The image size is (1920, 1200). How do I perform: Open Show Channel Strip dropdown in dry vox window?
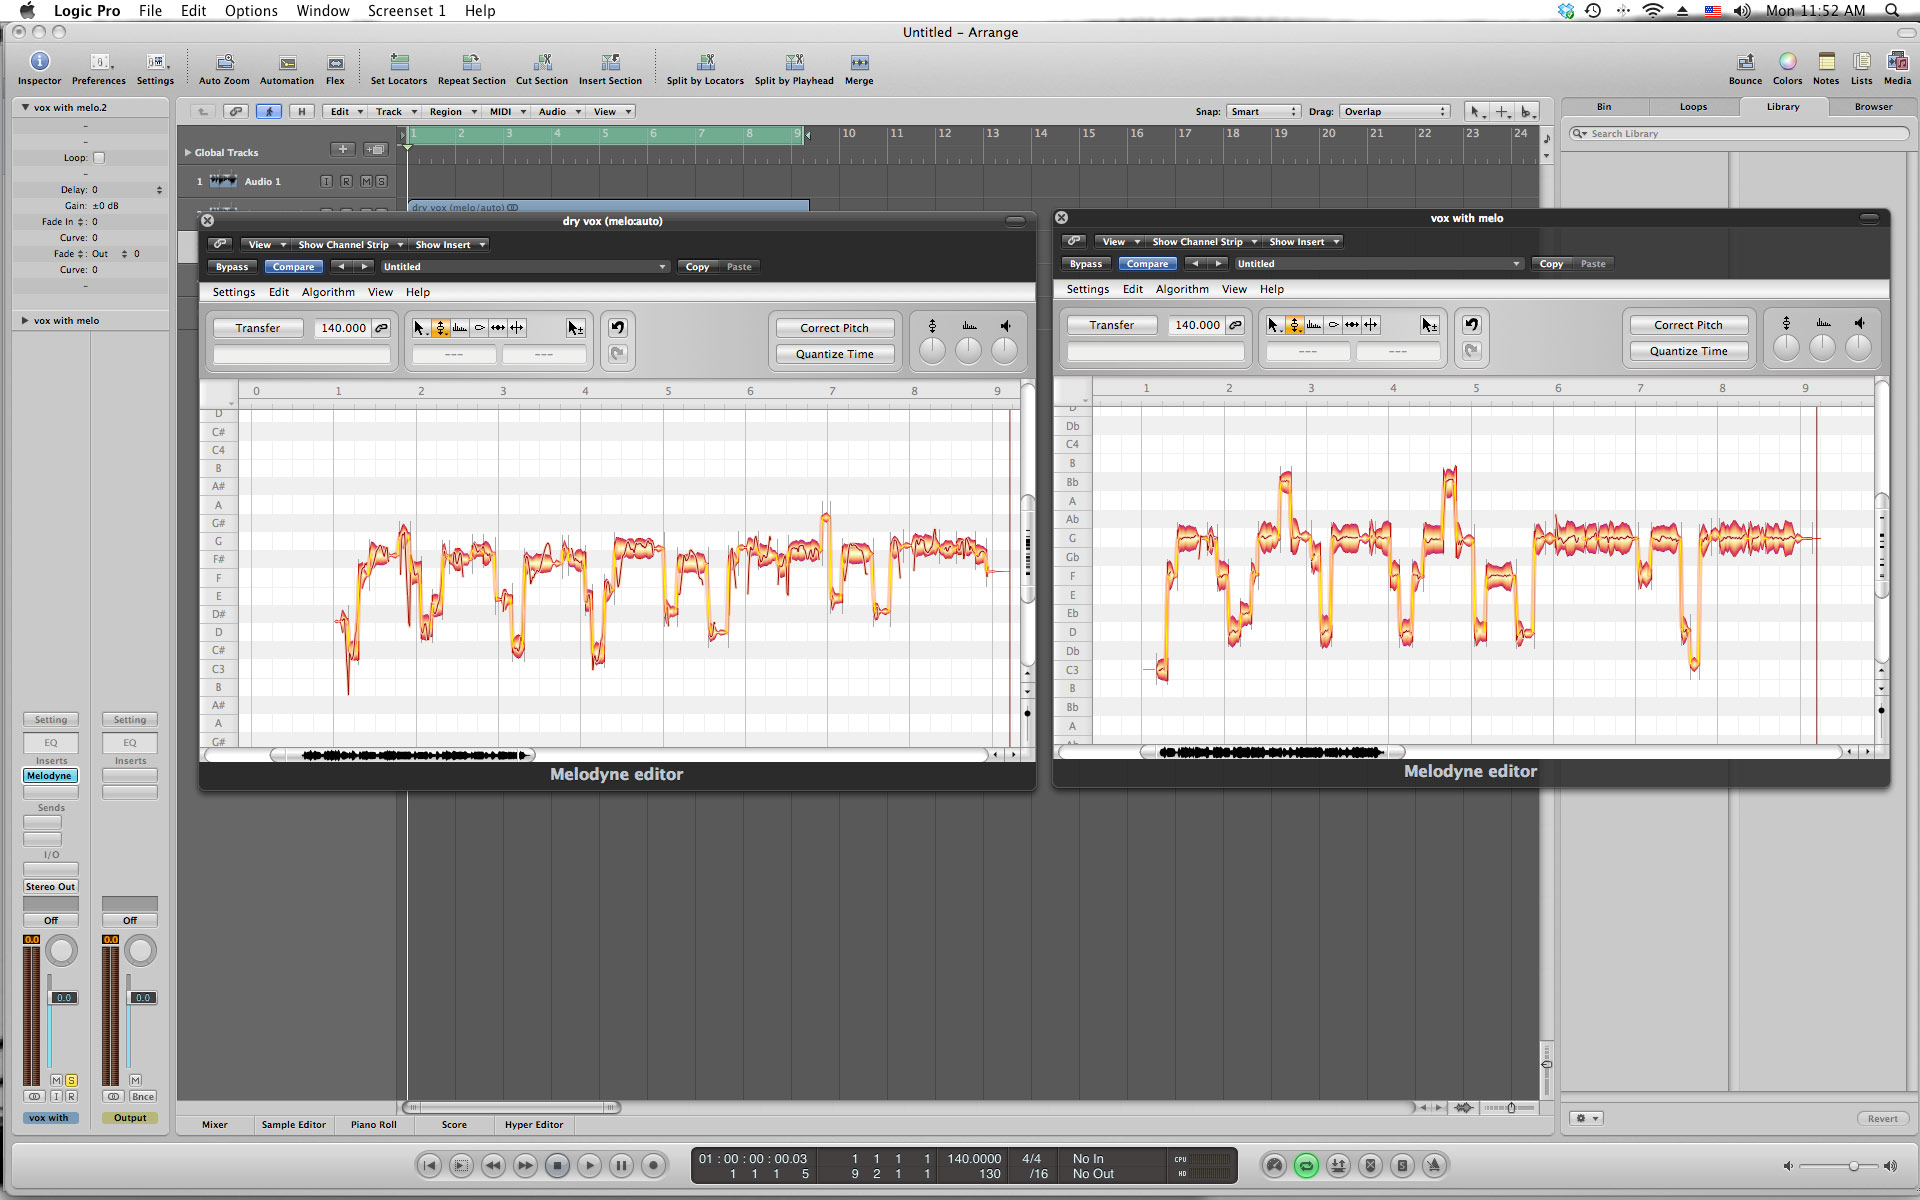350,245
